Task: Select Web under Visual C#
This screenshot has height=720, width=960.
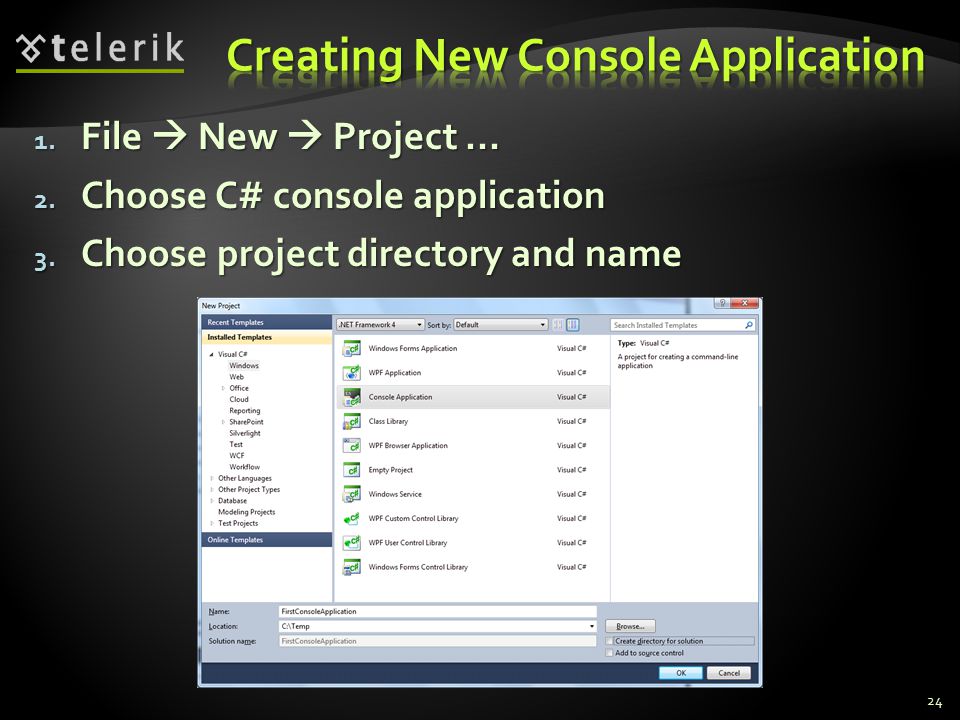Action: click(x=236, y=377)
